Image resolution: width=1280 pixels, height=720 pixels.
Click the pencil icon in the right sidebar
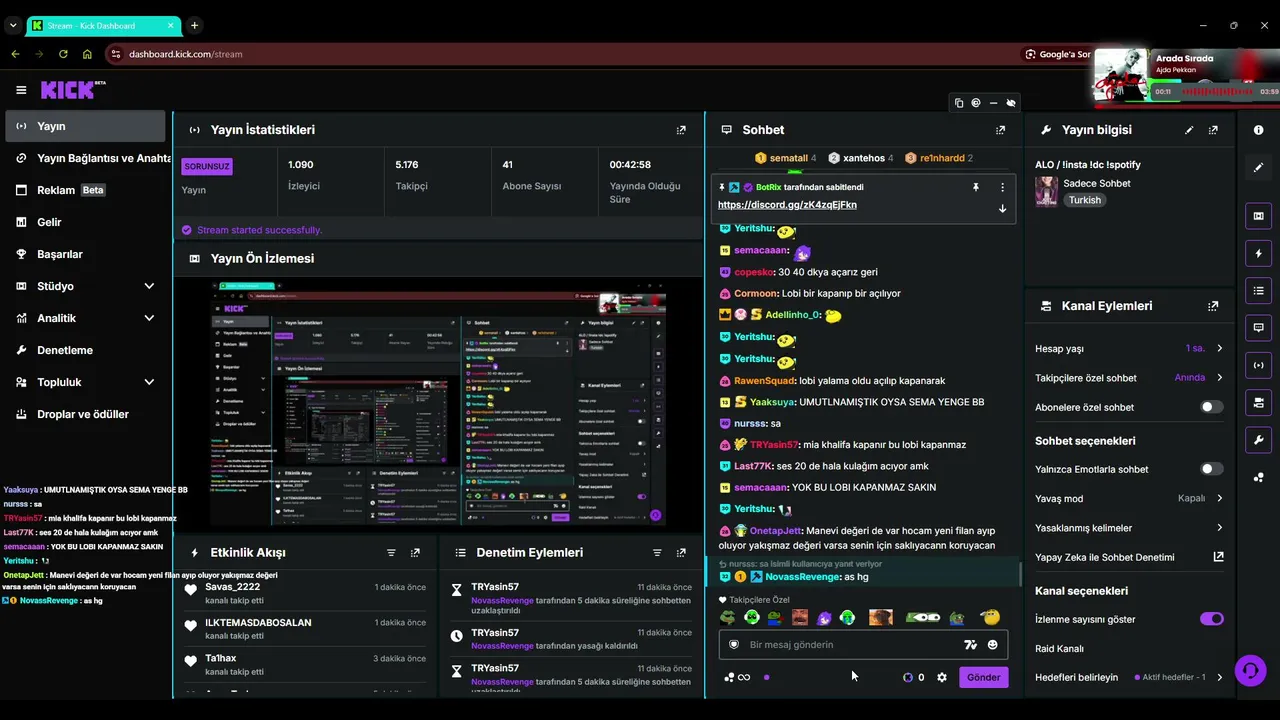(x=1258, y=167)
